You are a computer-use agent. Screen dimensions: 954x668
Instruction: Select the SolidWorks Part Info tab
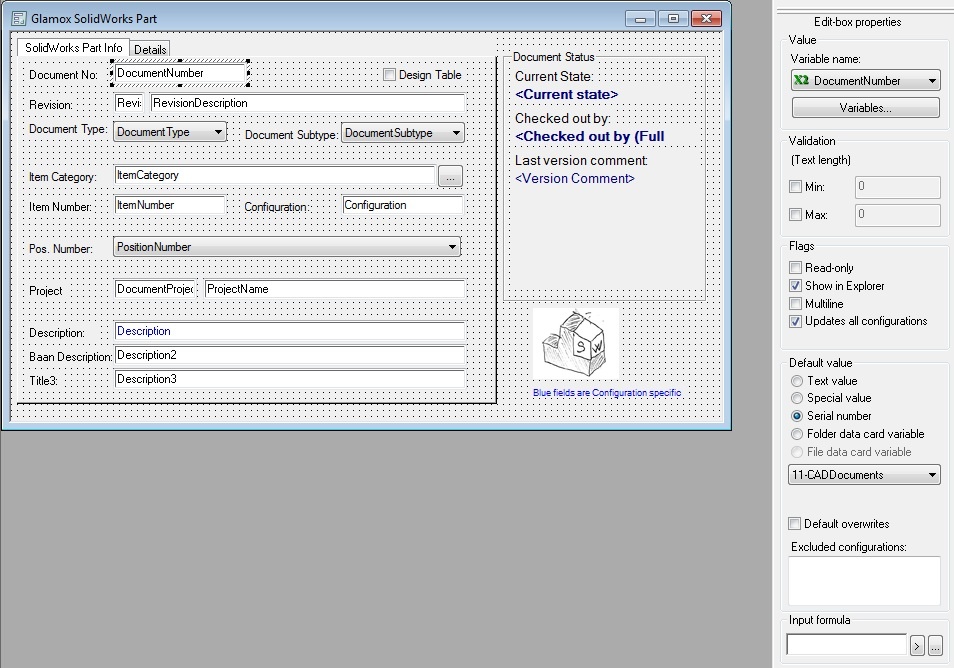coord(73,47)
